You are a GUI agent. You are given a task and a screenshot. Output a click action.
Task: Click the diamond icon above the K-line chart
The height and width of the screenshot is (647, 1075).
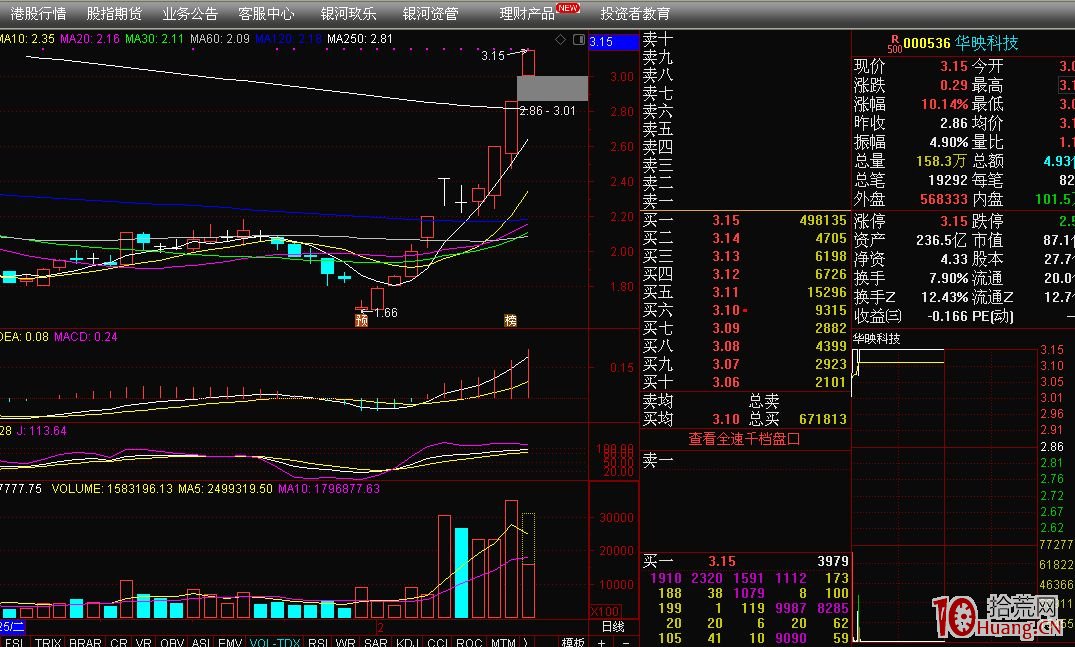[x=560, y=40]
